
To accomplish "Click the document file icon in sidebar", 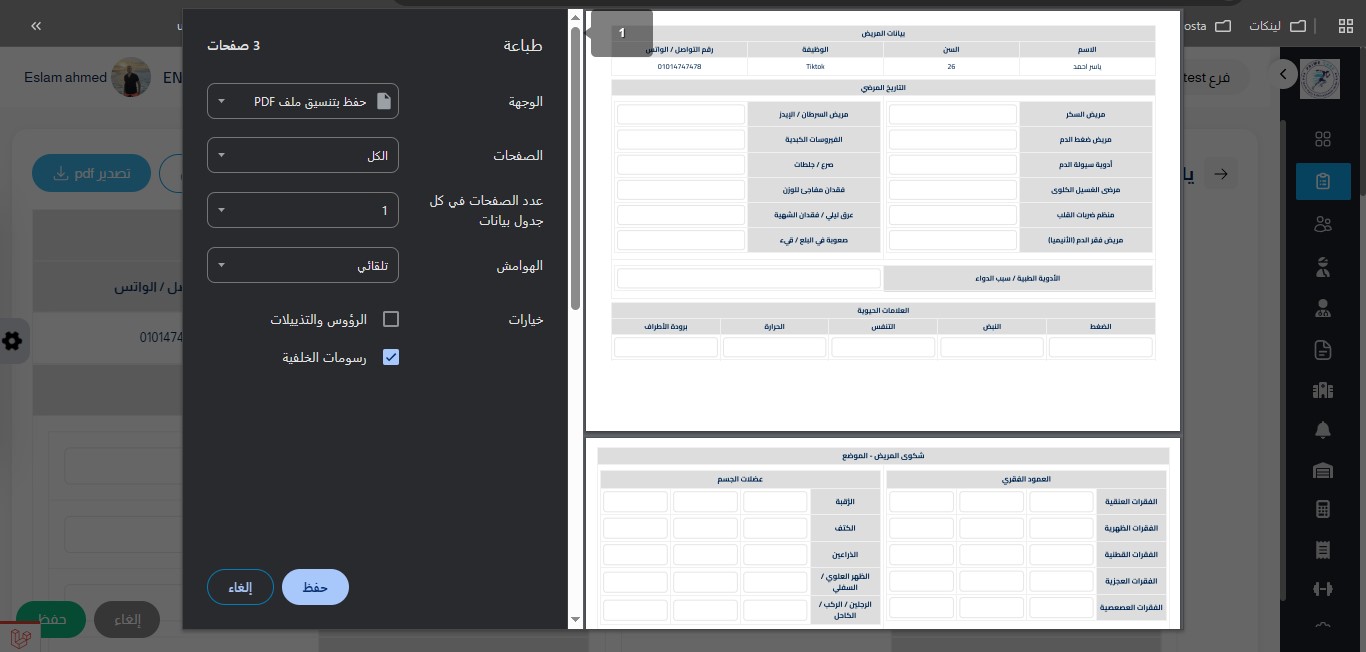I will tap(1323, 349).
